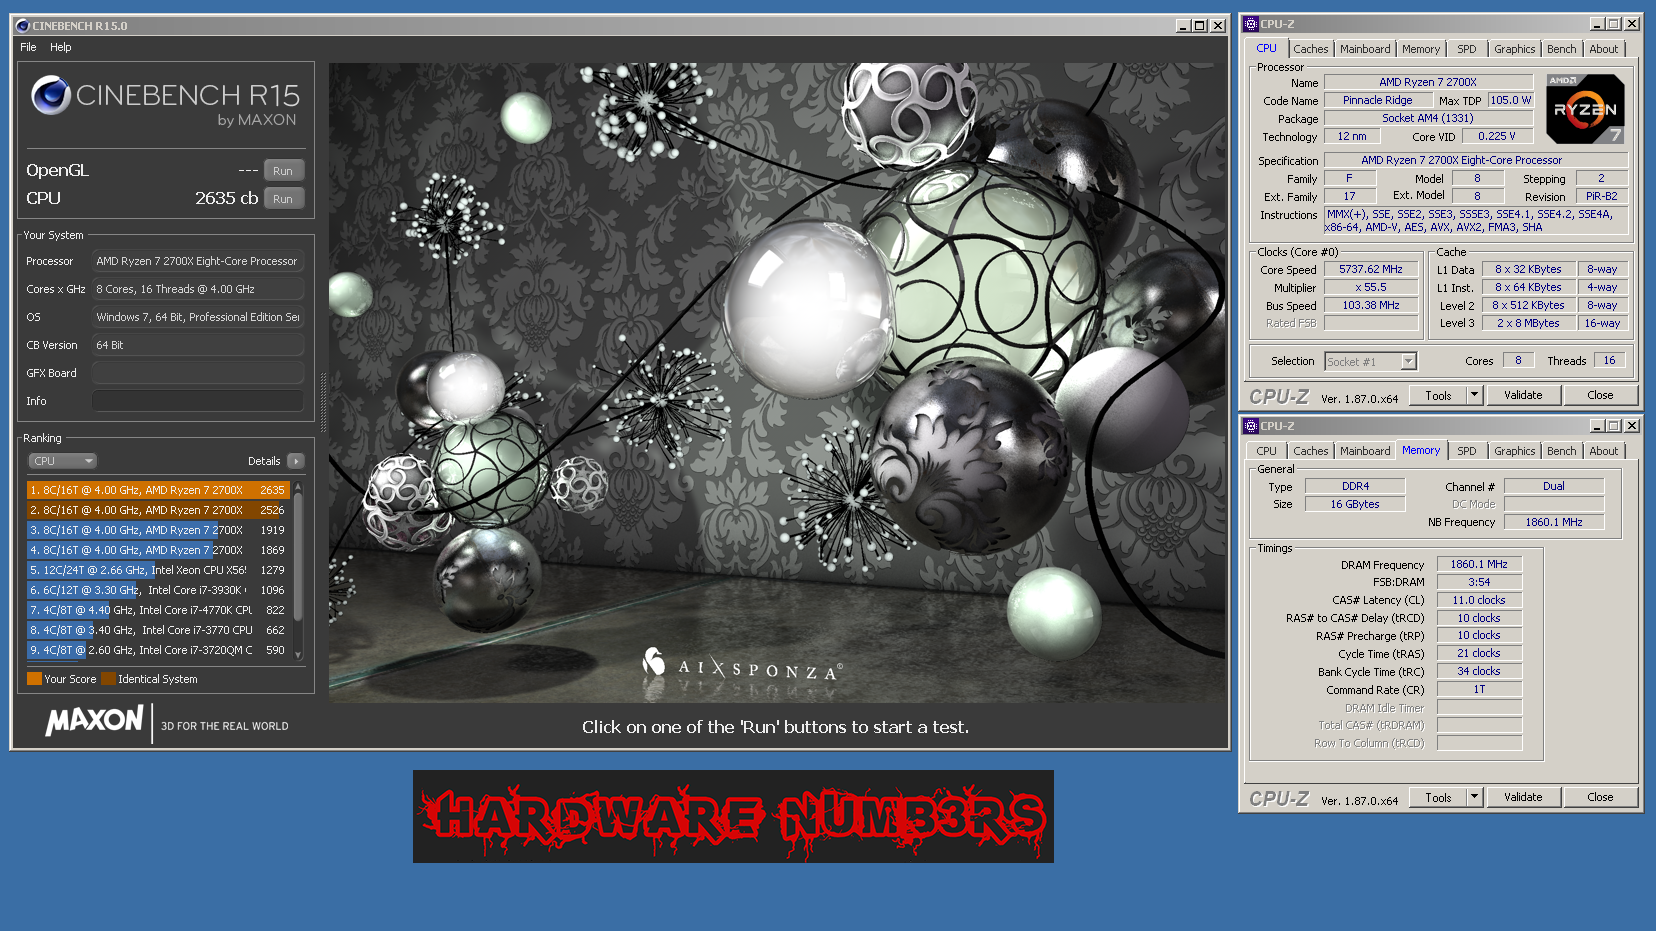
Task: Open the Socket #1 selection dropdown
Action: pyautogui.click(x=1371, y=362)
